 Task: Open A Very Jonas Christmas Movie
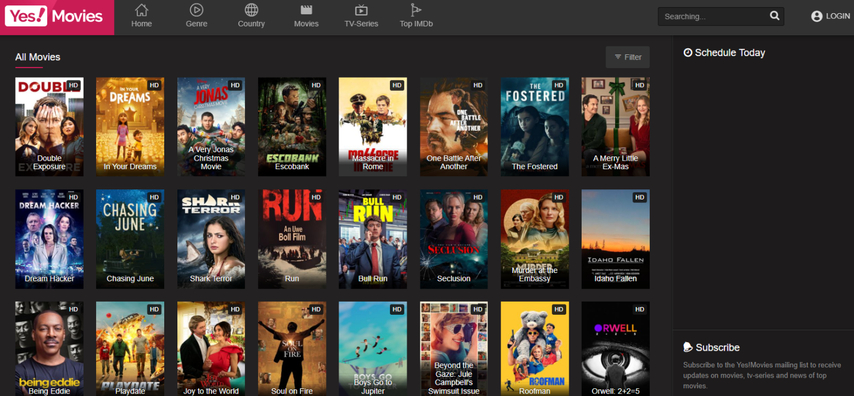click(211, 126)
